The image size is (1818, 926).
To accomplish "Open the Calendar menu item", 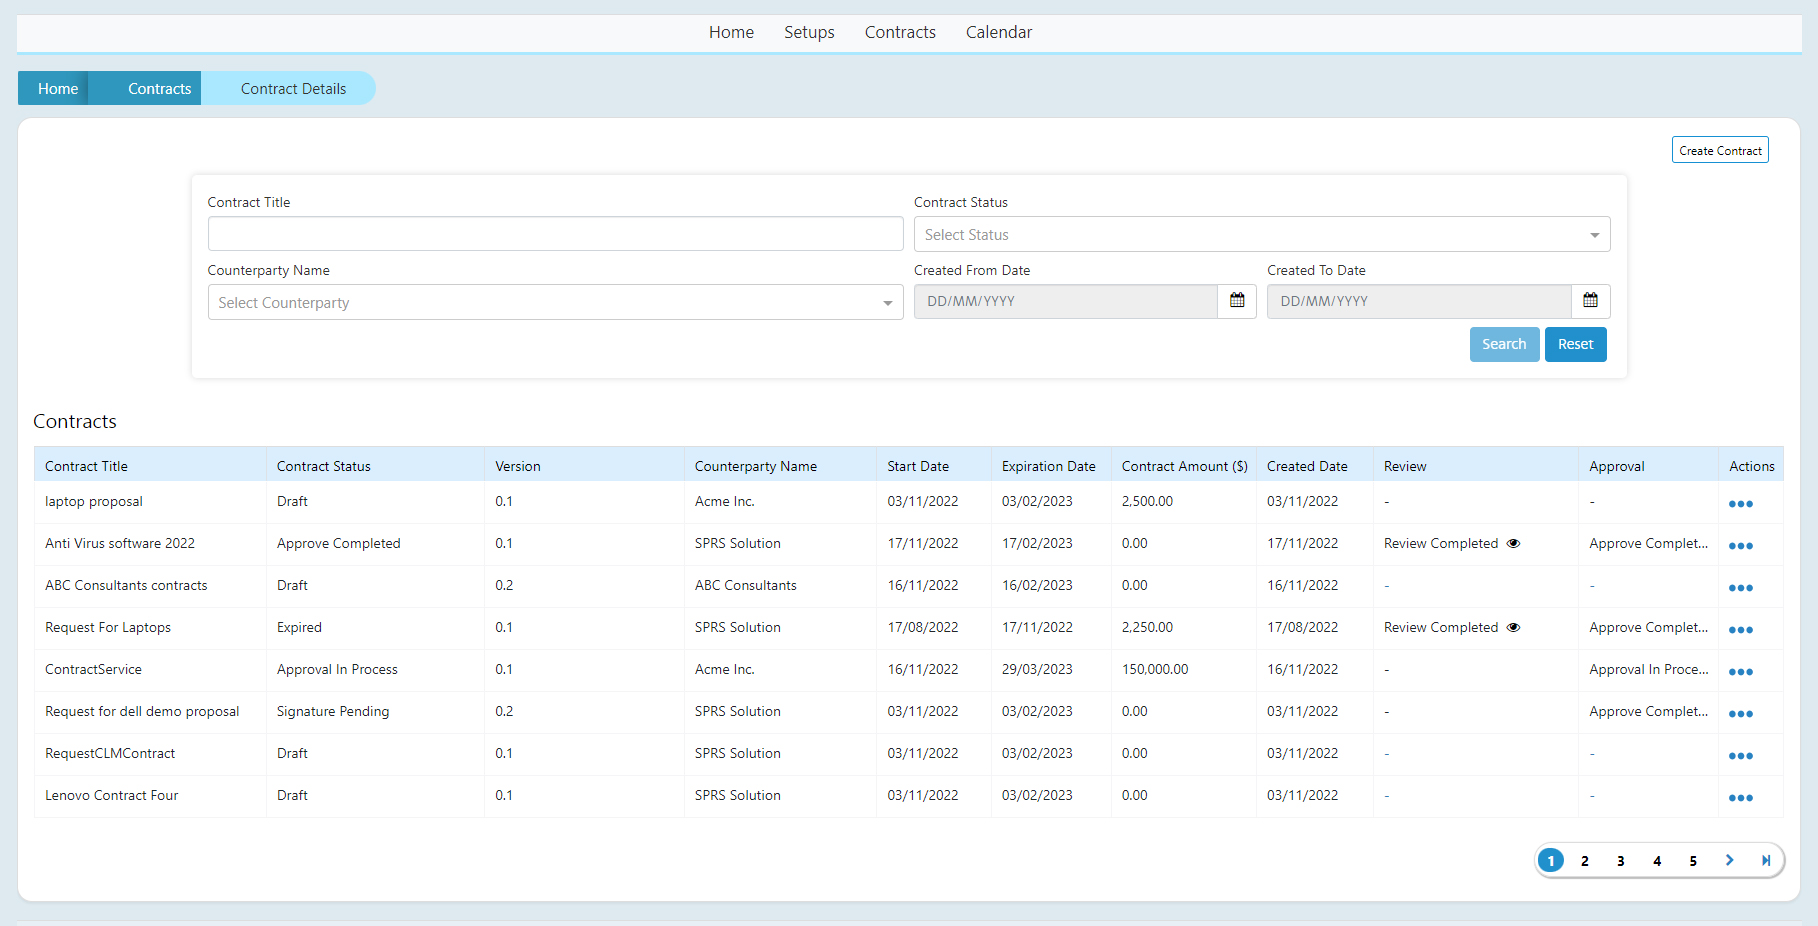I will tap(998, 32).
